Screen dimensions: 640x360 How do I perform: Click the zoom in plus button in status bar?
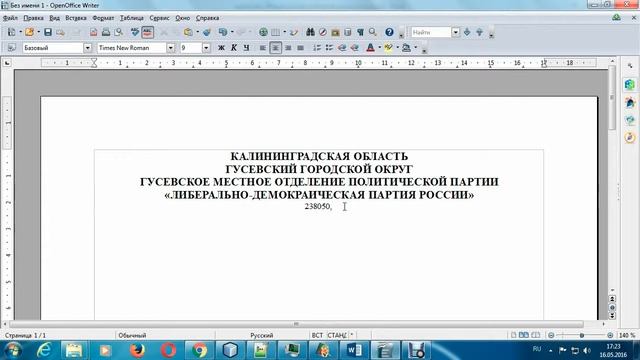pos(610,335)
